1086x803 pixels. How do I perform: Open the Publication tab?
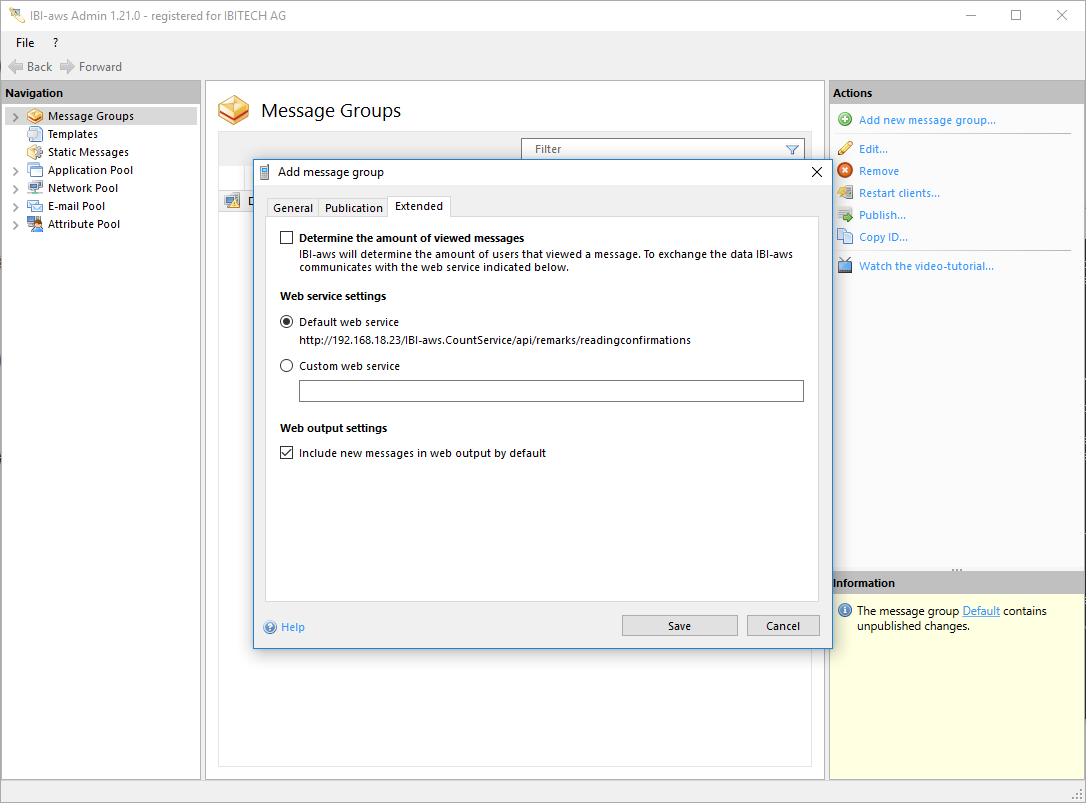[354, 208]
